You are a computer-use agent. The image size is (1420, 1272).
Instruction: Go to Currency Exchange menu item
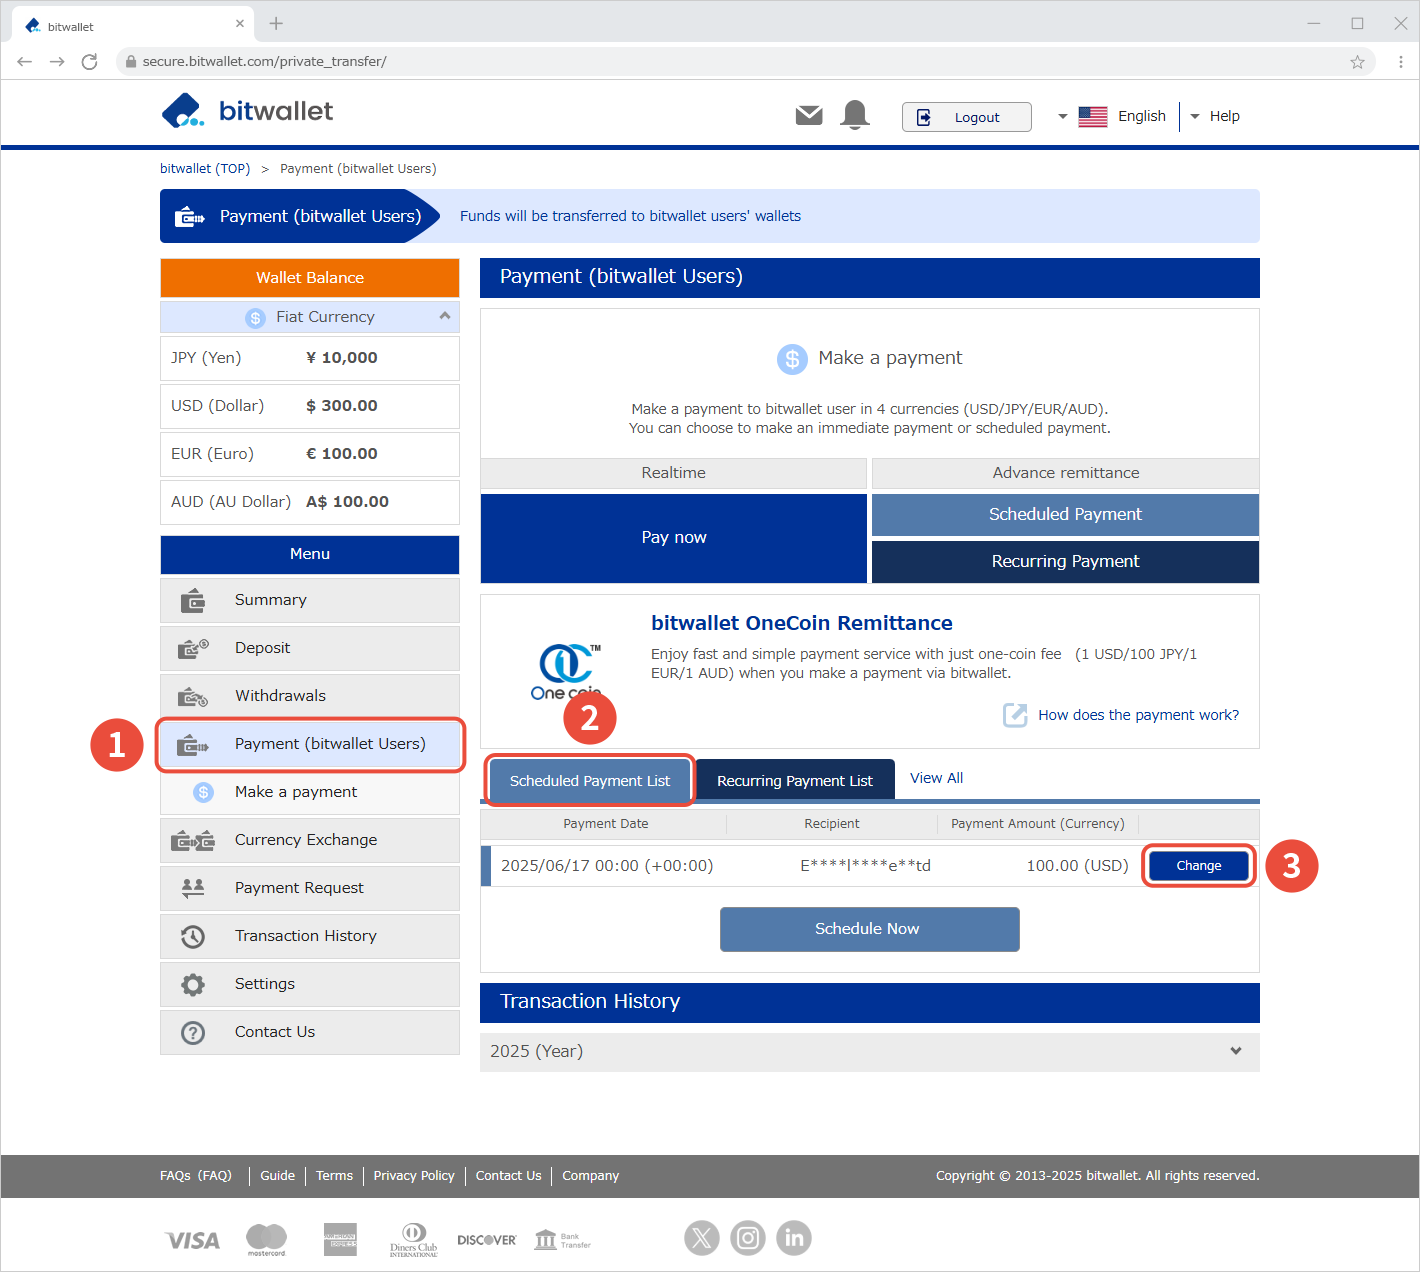point(310,841)
